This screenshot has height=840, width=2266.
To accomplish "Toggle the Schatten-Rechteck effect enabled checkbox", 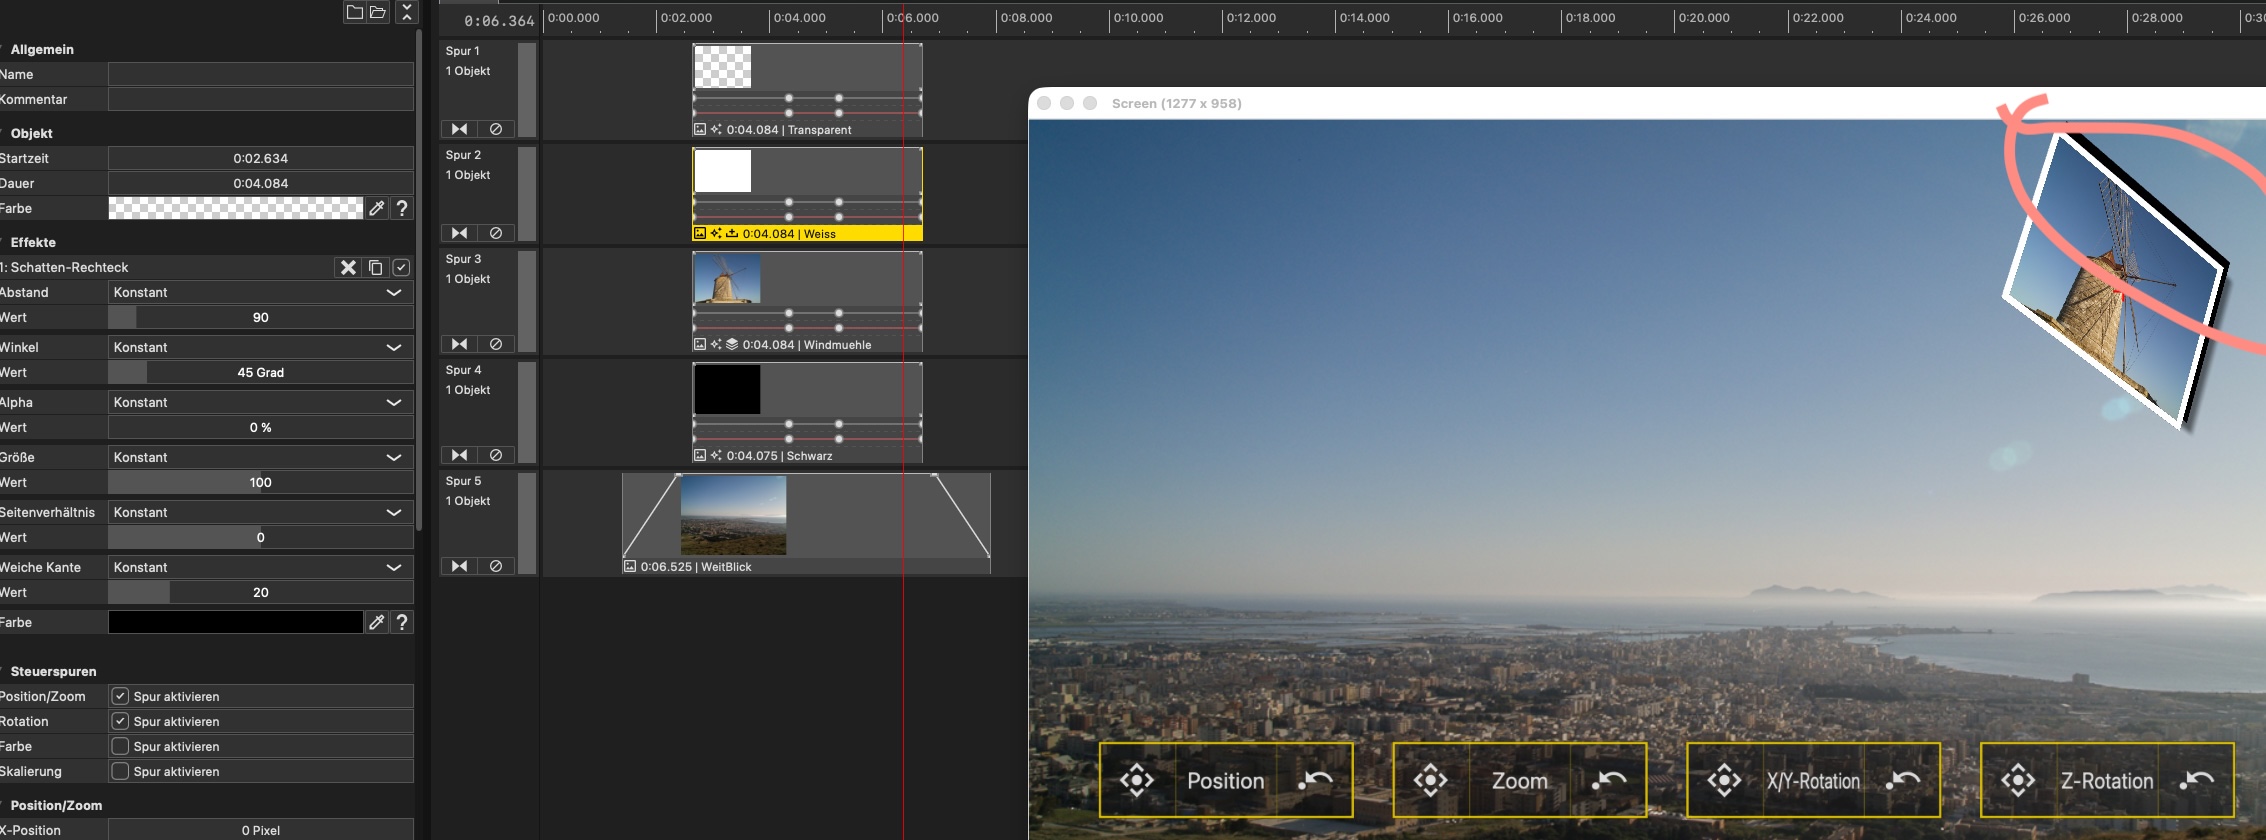I will pos(401,267).
